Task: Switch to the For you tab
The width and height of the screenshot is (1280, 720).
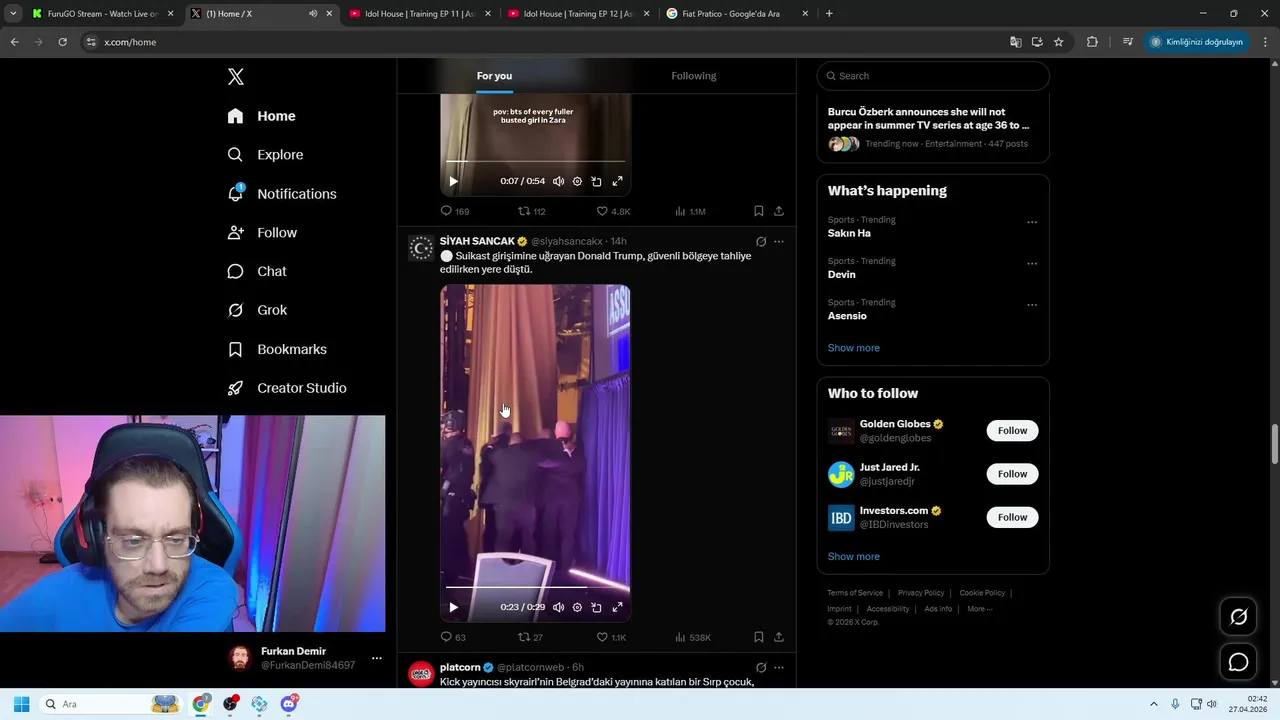Action: [494, 76]
